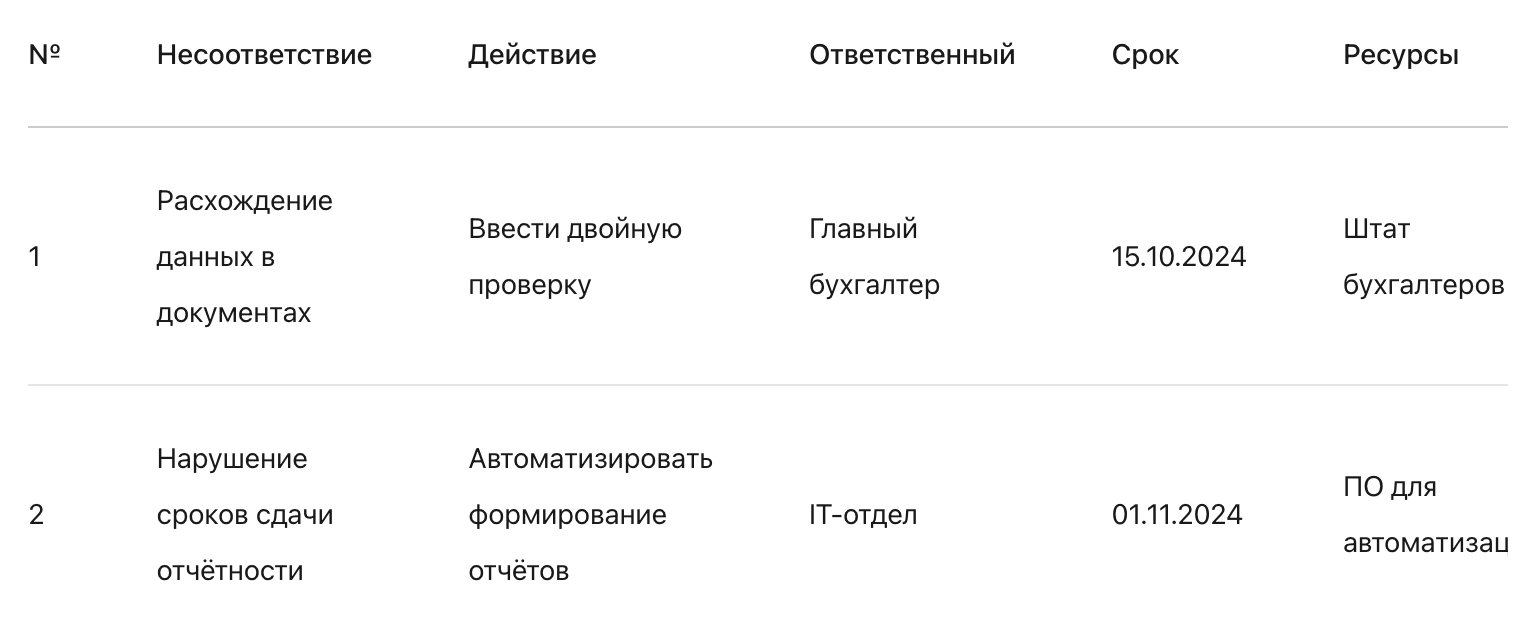Click 'Штат бухгалтеров' cell

1424,257
